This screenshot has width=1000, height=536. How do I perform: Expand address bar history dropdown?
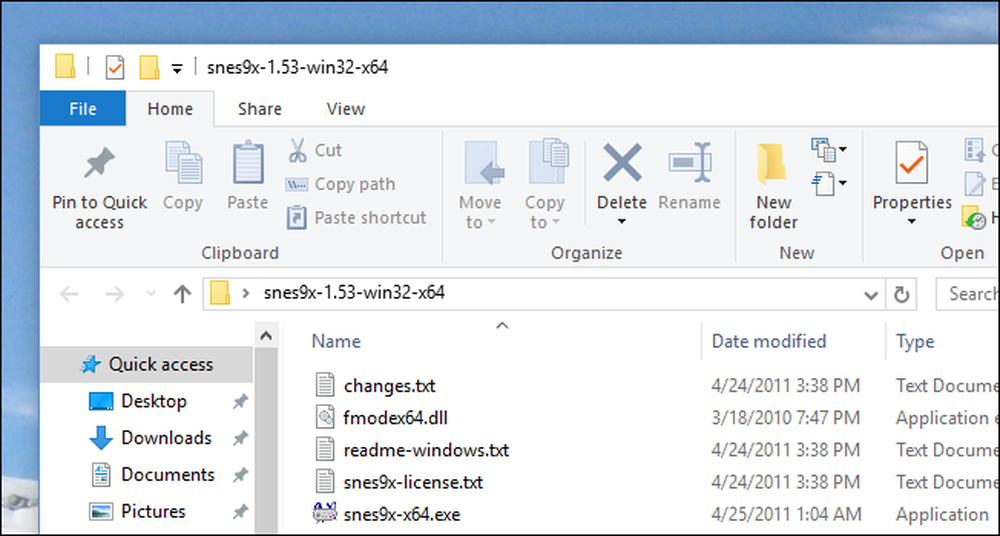(871, 295)
